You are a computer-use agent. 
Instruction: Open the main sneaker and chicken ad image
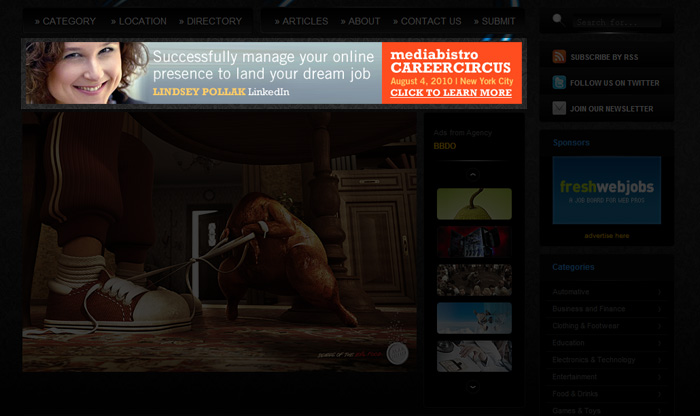[x=219, y=242]
